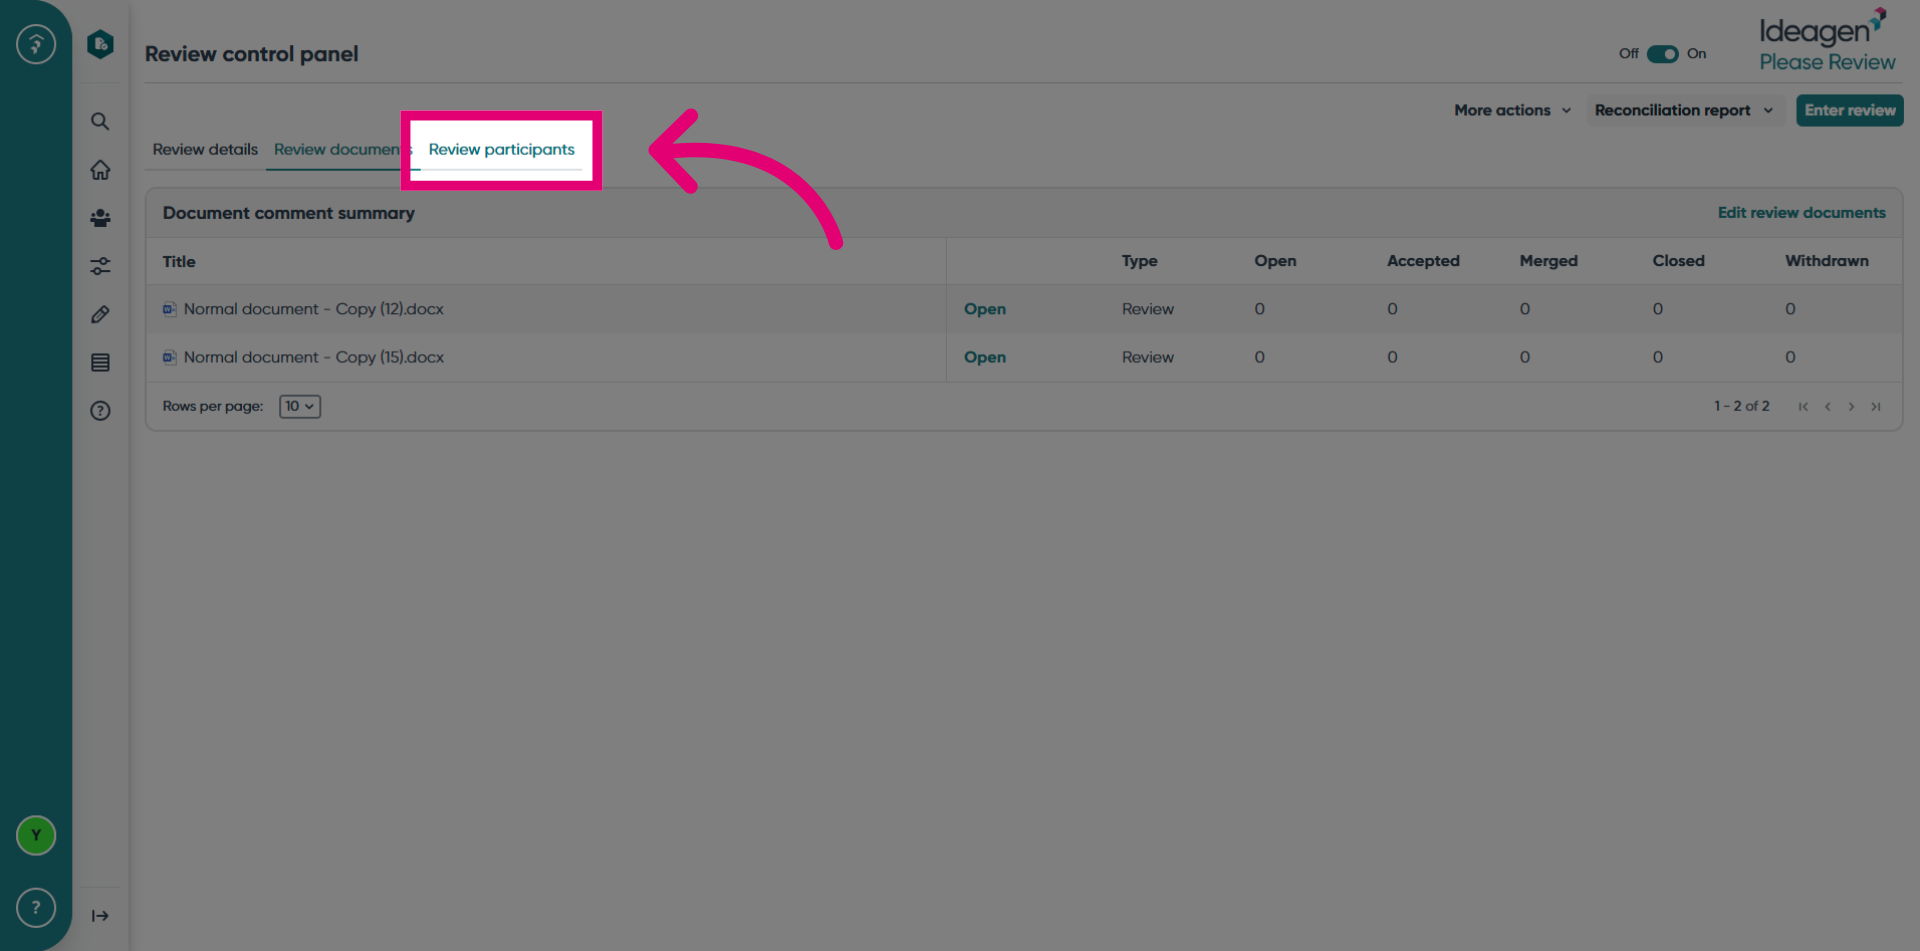Click Document comment summary heading
Image resolution: width=1920 pixels, height=951 pixels.
tap(288, 213)
